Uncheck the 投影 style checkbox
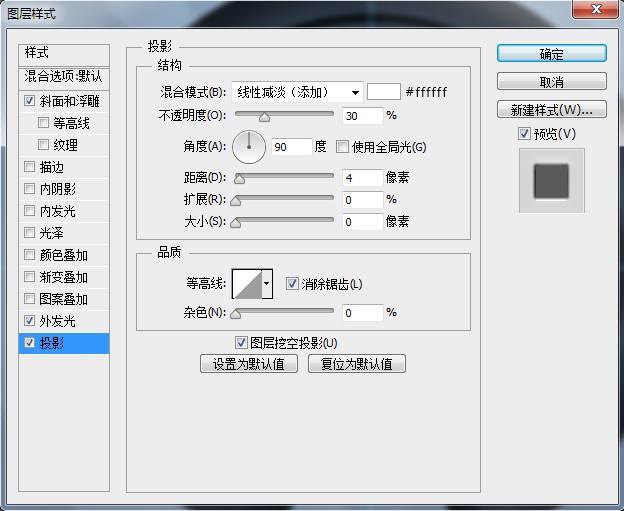Image resolution: width=624 pixels, height=511 pixels. tap(29, 343)
